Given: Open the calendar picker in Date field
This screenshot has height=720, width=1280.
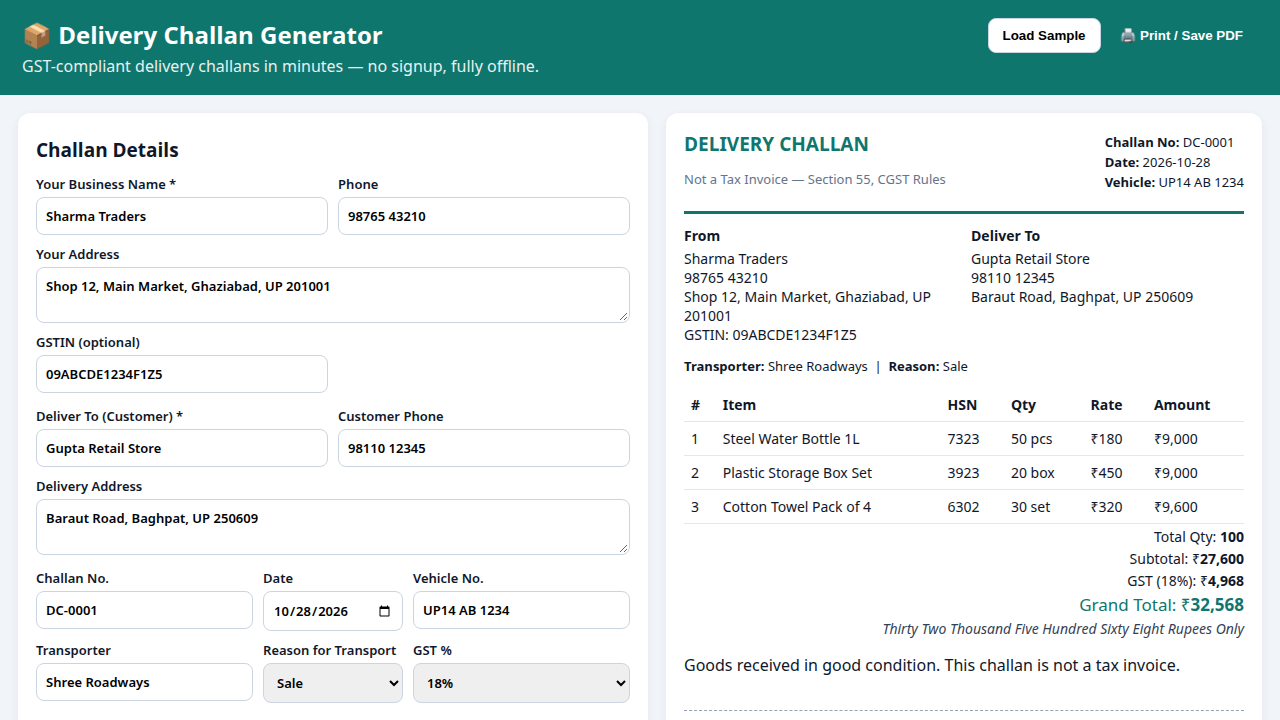Looking at the screenshot, I should 385,611.
